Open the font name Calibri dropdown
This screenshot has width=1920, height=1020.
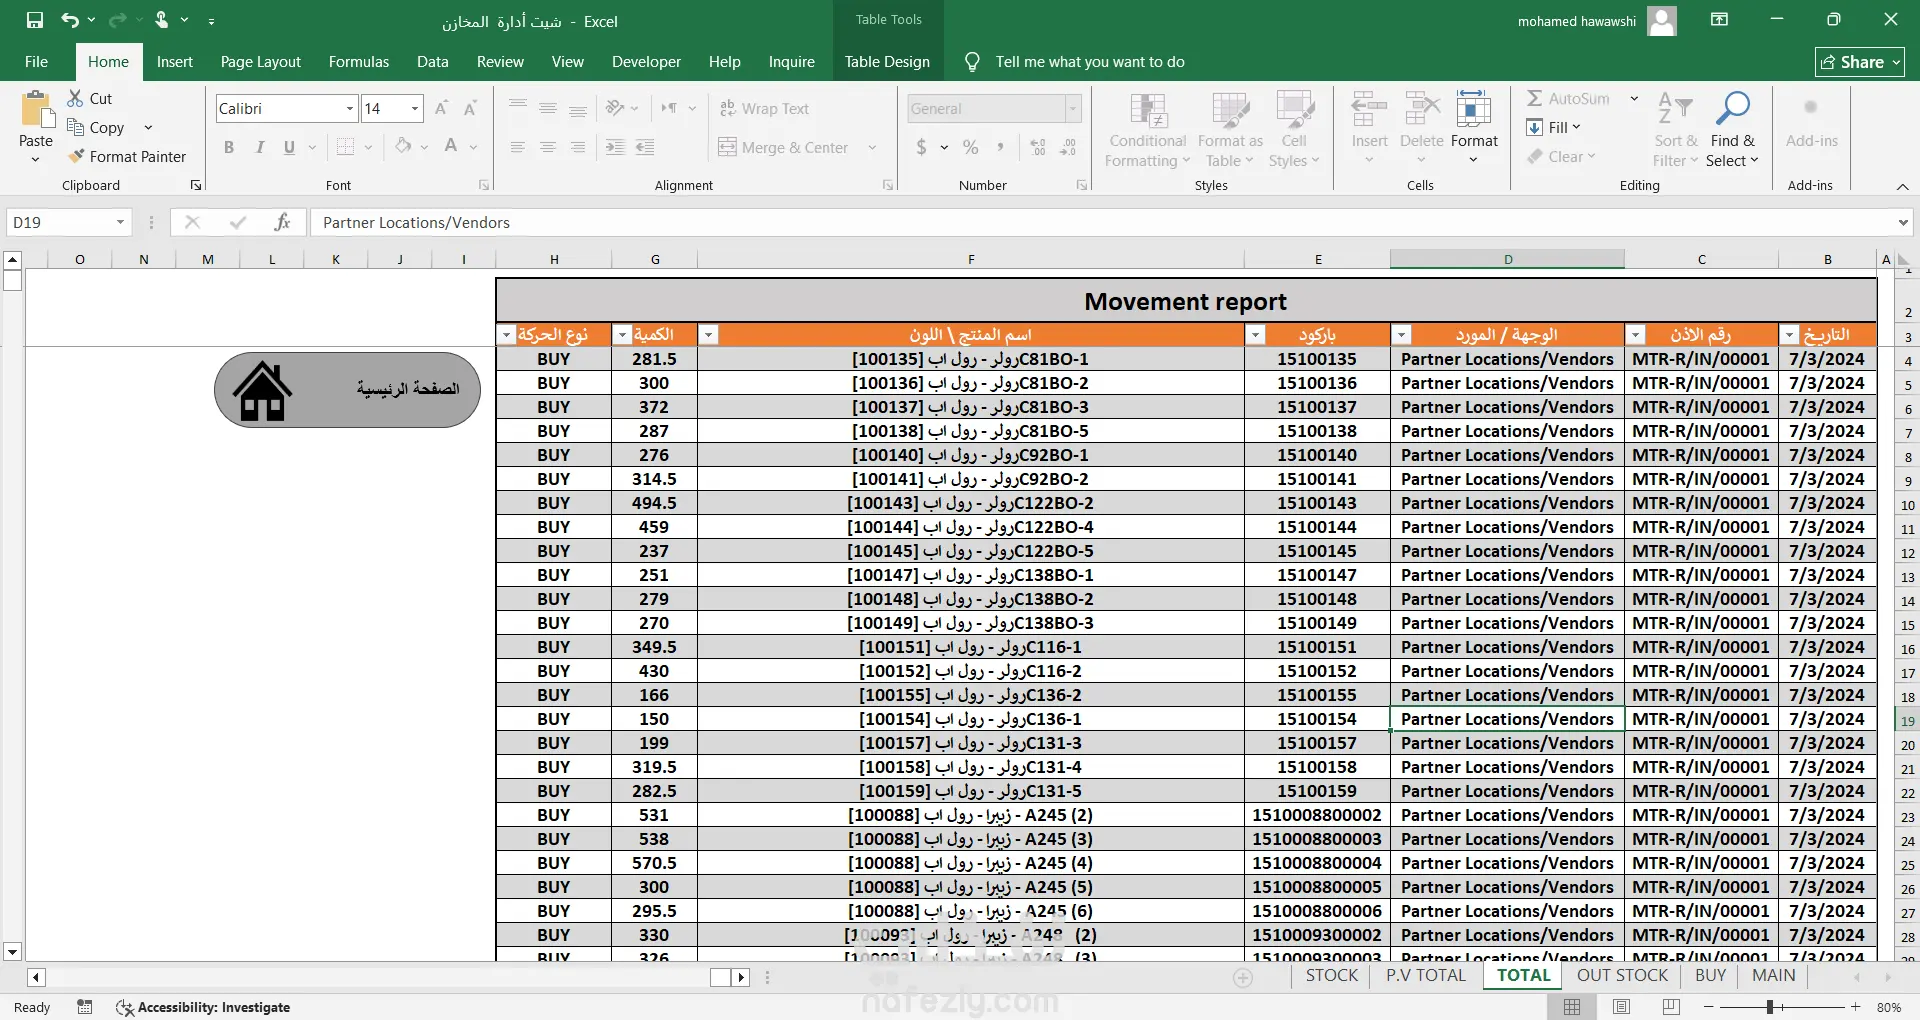tap(350, 108)
